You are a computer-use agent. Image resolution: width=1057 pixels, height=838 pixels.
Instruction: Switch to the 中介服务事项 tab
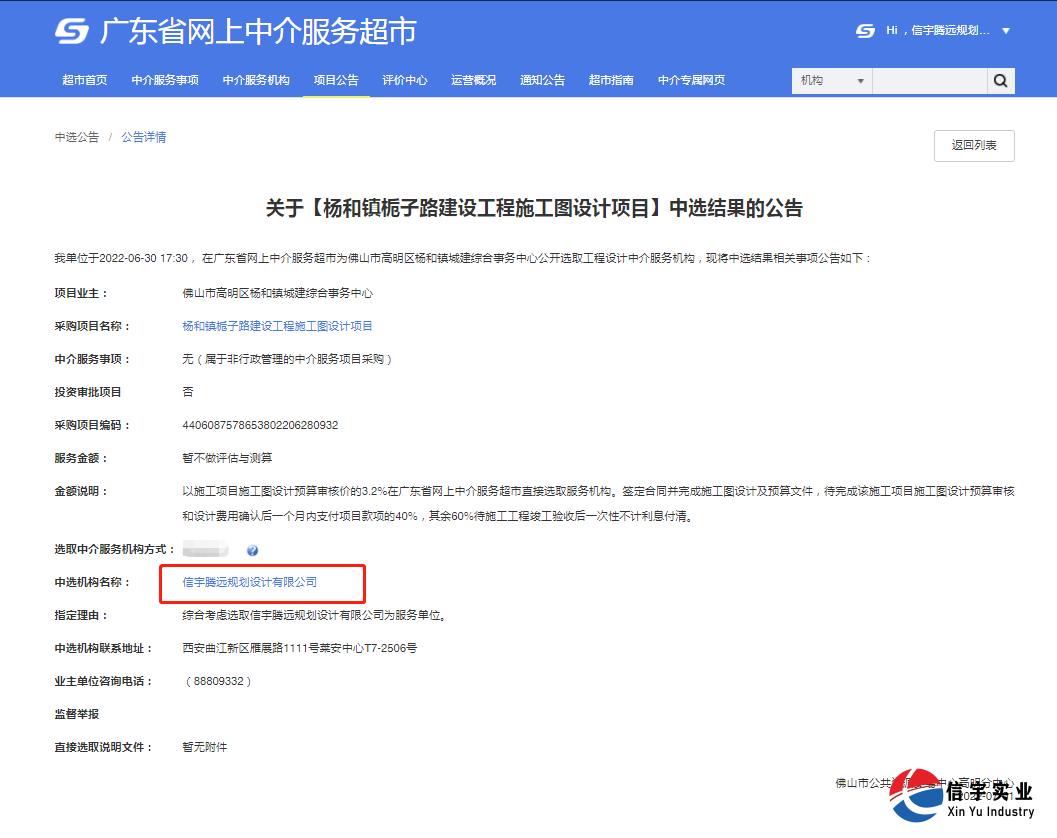[x=164, y=80]
